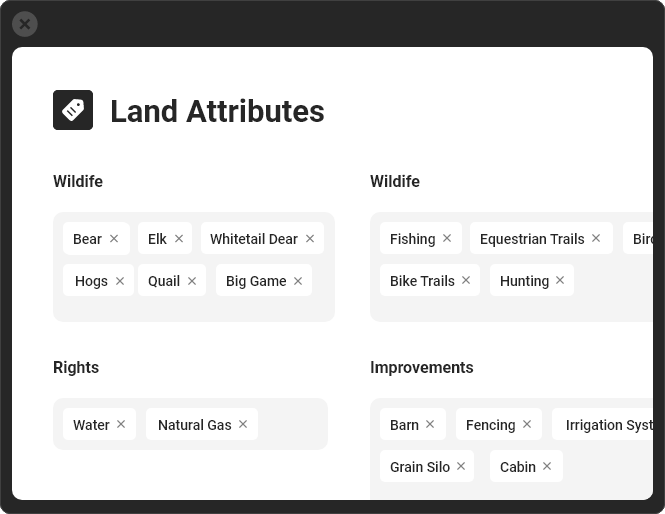Remove the Bike Trails tag
The image size is (665, 514).
pyautogui.click(x=466, y=280)
